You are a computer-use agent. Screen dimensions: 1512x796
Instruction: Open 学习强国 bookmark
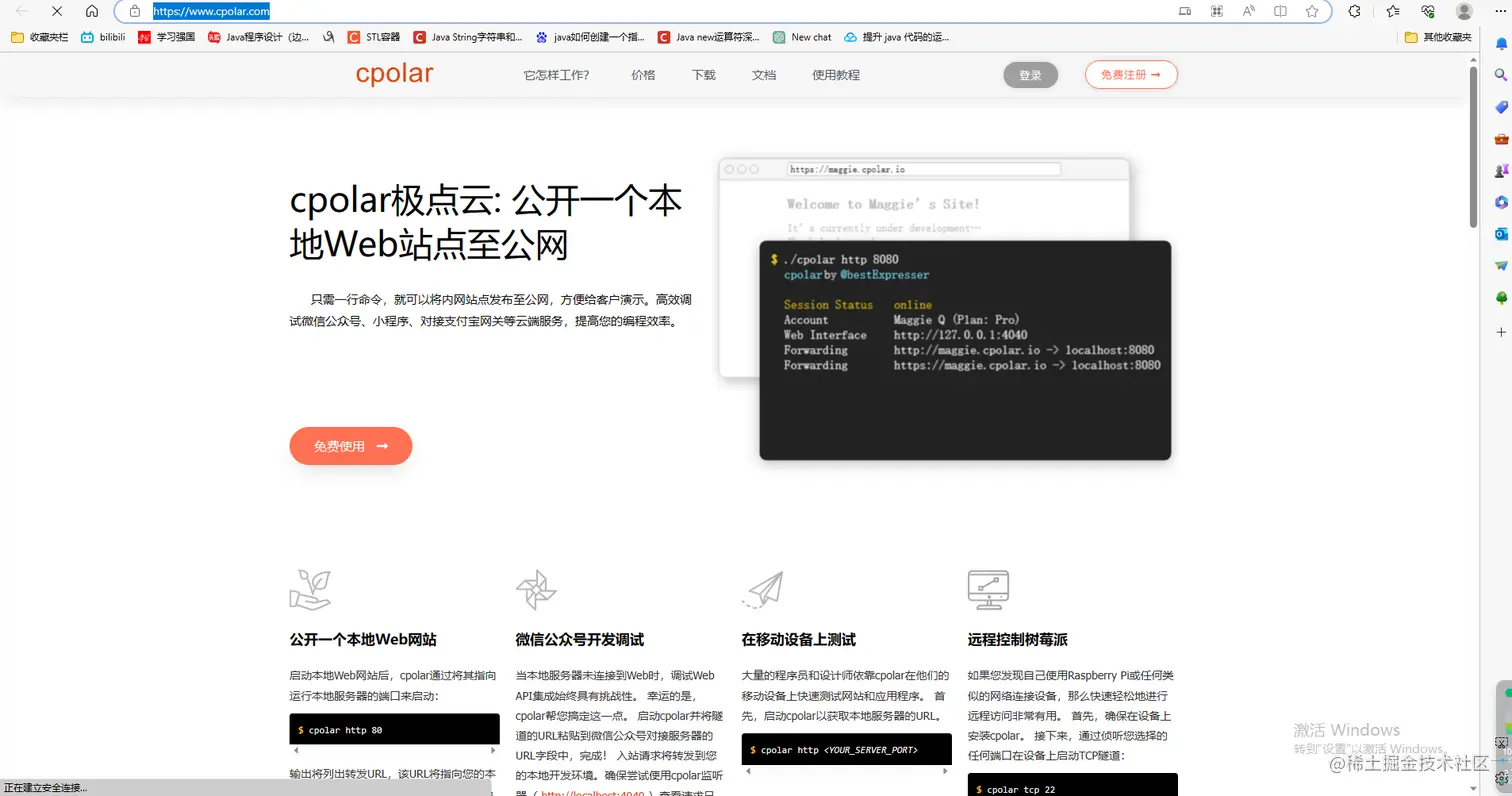tap(166, 37)
